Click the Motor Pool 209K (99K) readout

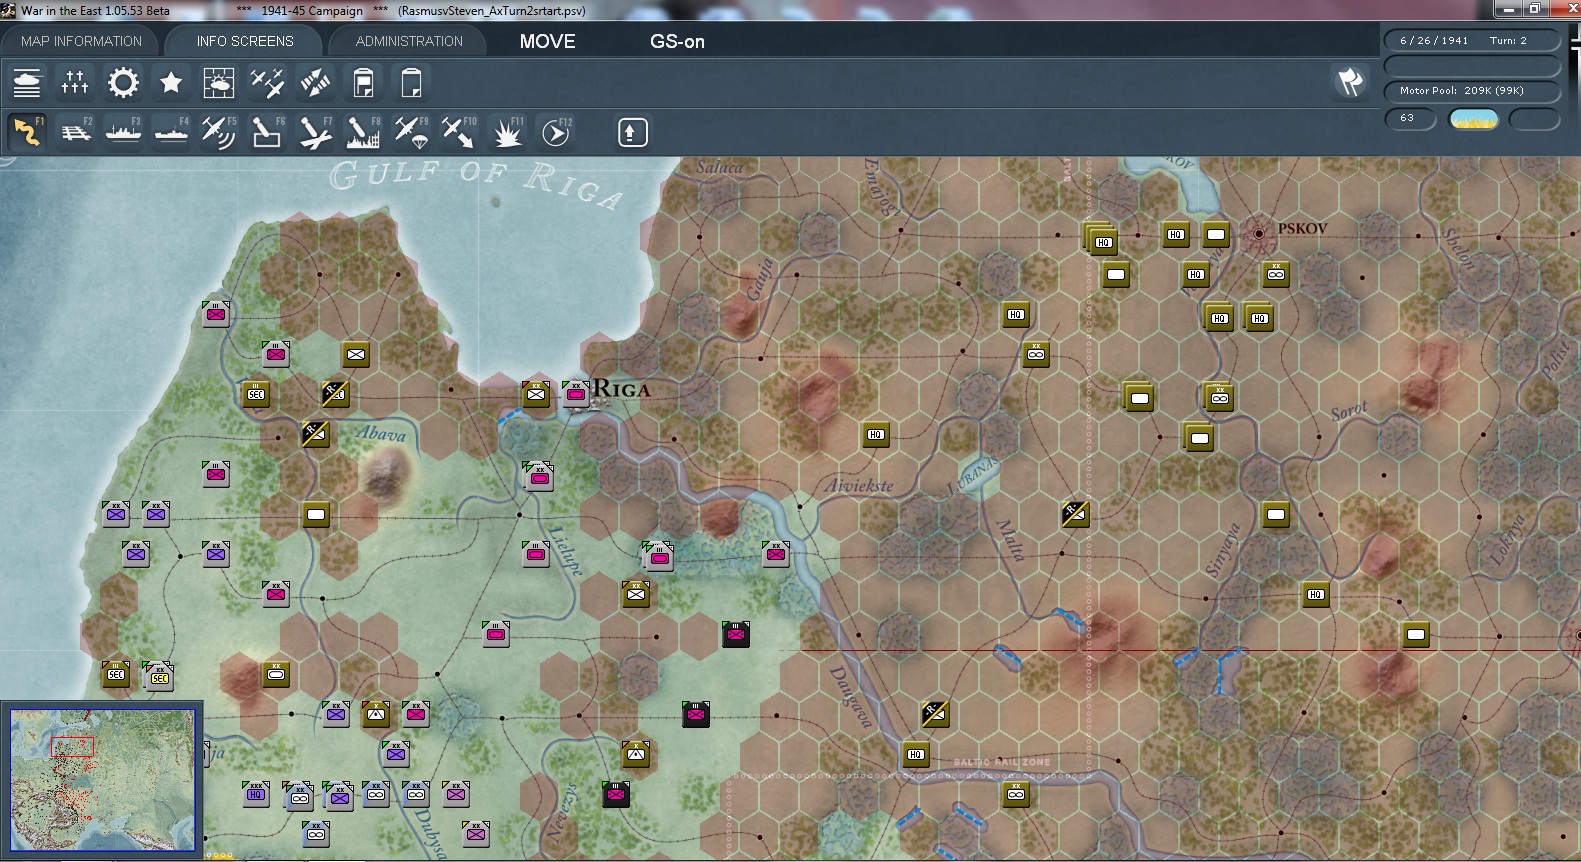click(x=1472, y=91)
